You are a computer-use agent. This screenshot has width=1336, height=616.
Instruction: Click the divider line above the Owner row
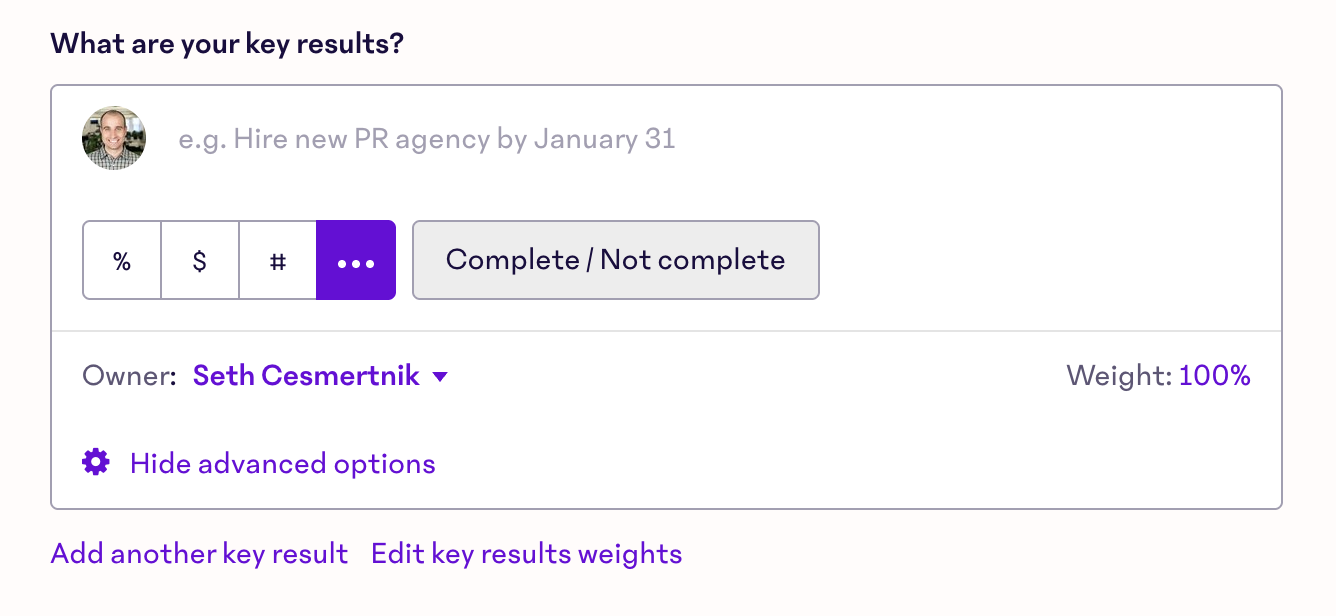[x=666, y=331]
